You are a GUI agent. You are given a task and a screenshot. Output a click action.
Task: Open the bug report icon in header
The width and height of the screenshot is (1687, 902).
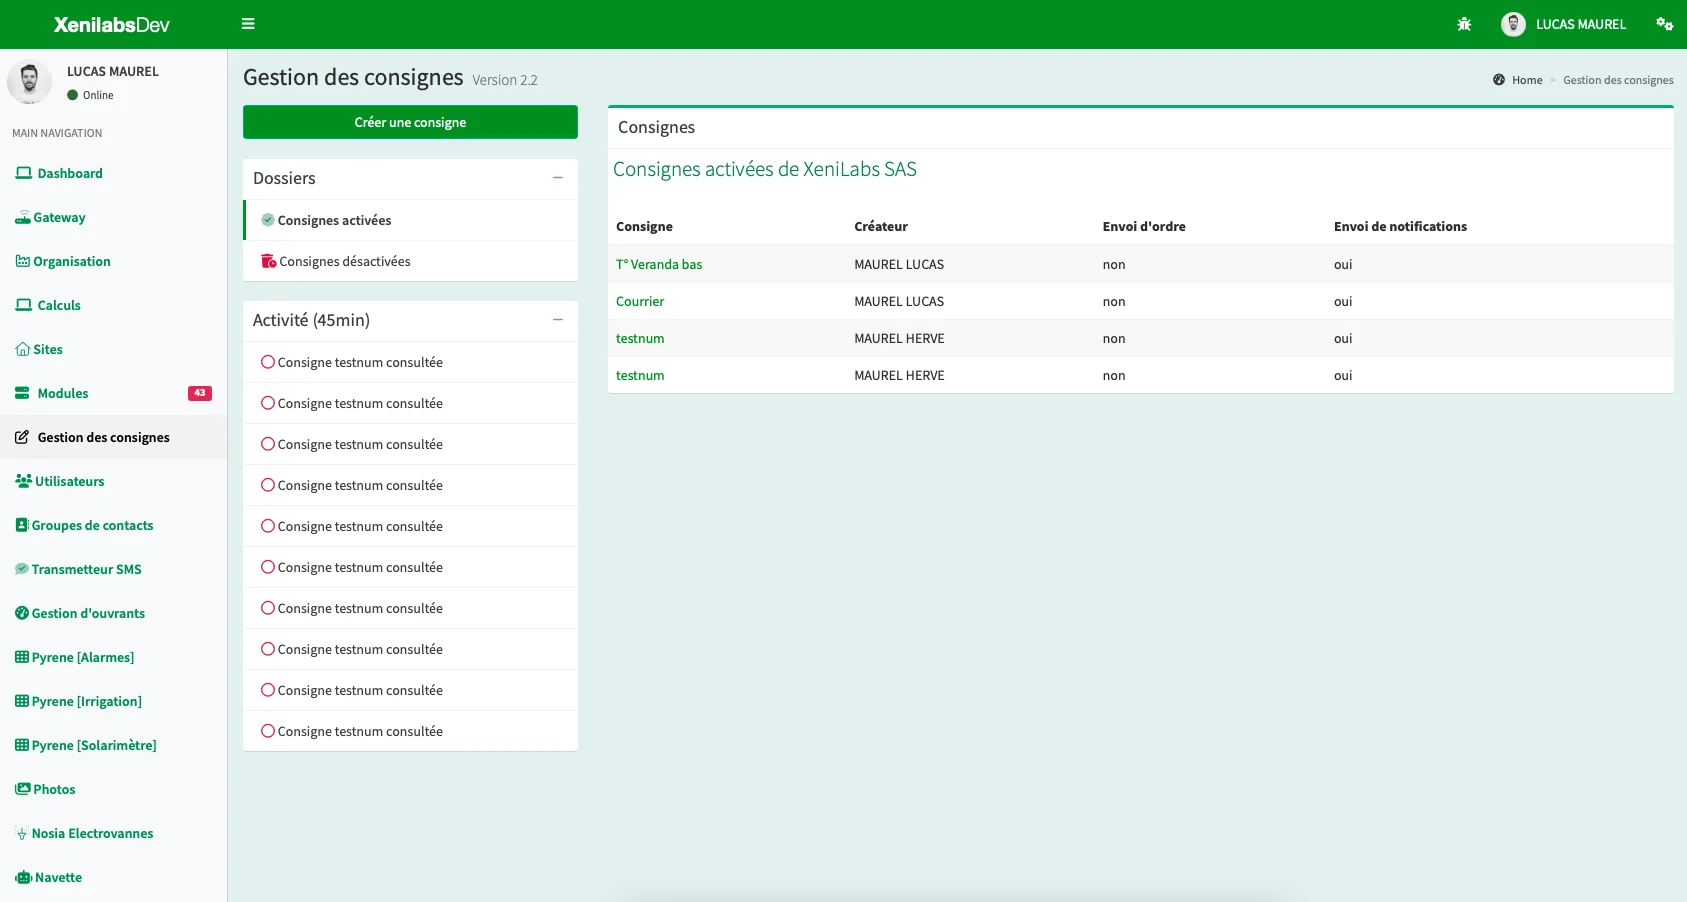click(1464, 24)
